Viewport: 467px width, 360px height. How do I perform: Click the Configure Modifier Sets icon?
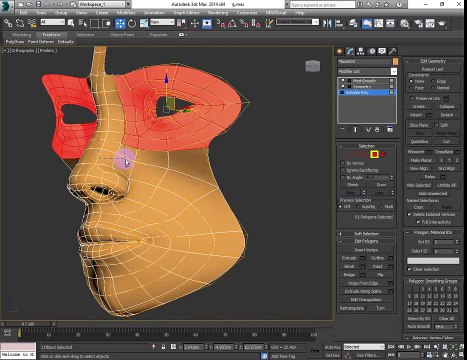390,130
